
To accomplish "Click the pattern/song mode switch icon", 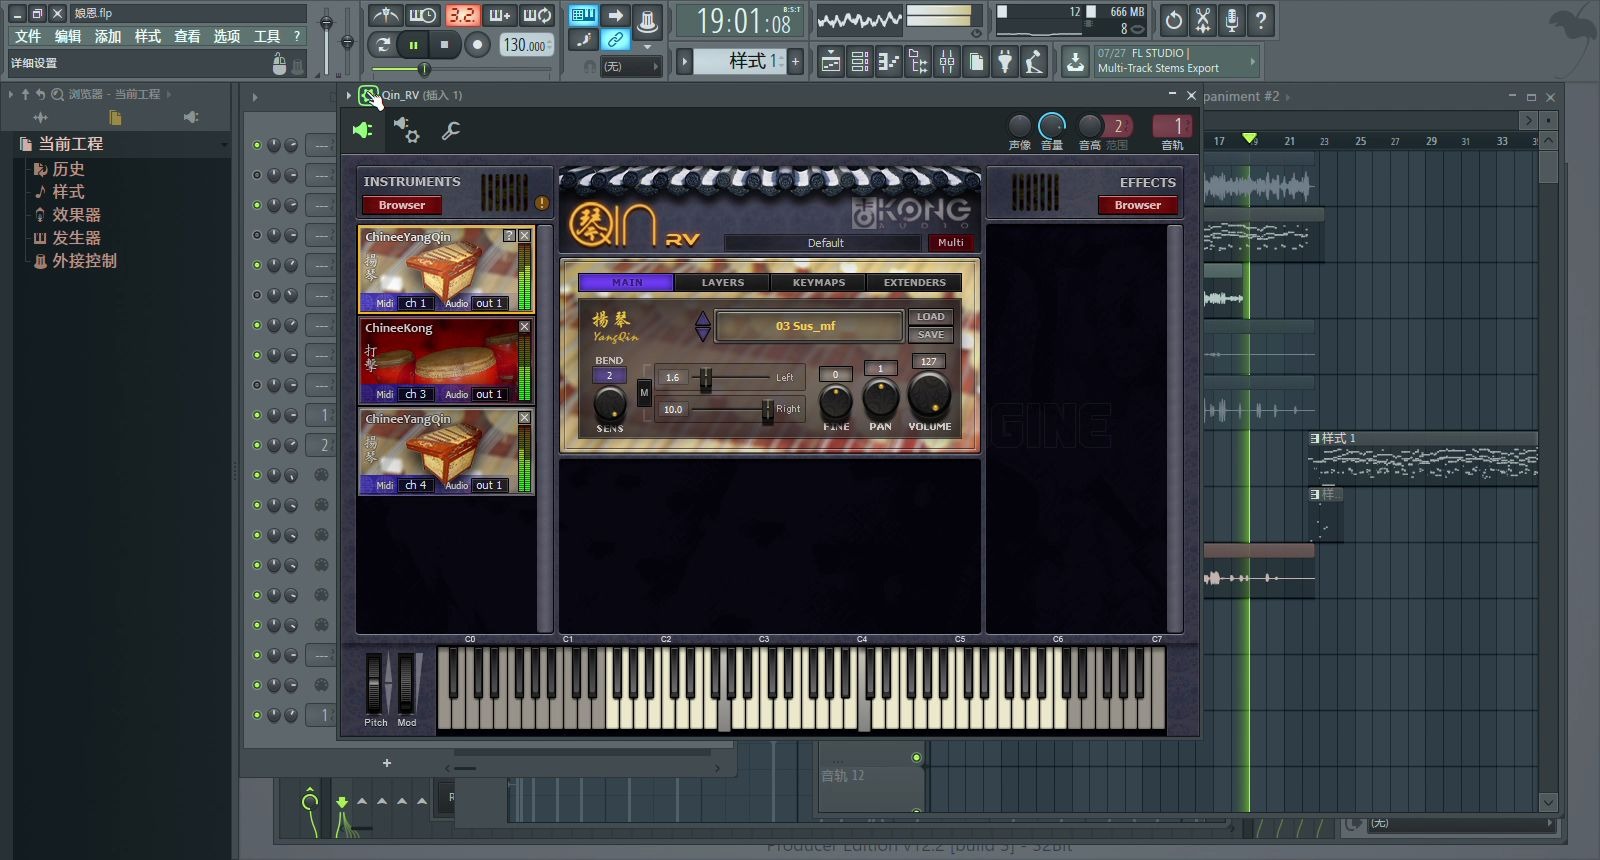I will point(383,44).
